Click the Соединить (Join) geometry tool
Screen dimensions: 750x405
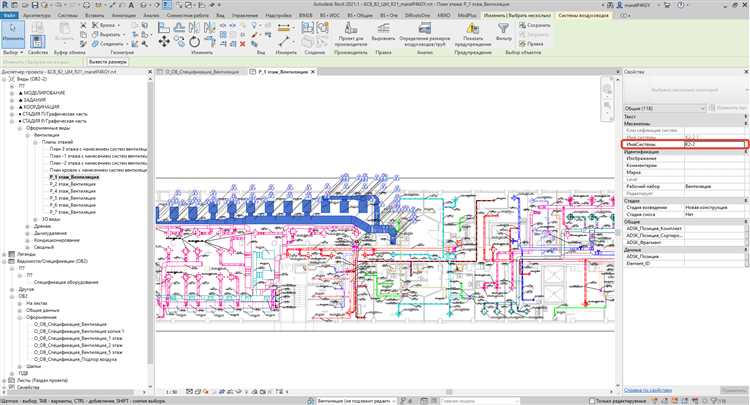[108, 44]
